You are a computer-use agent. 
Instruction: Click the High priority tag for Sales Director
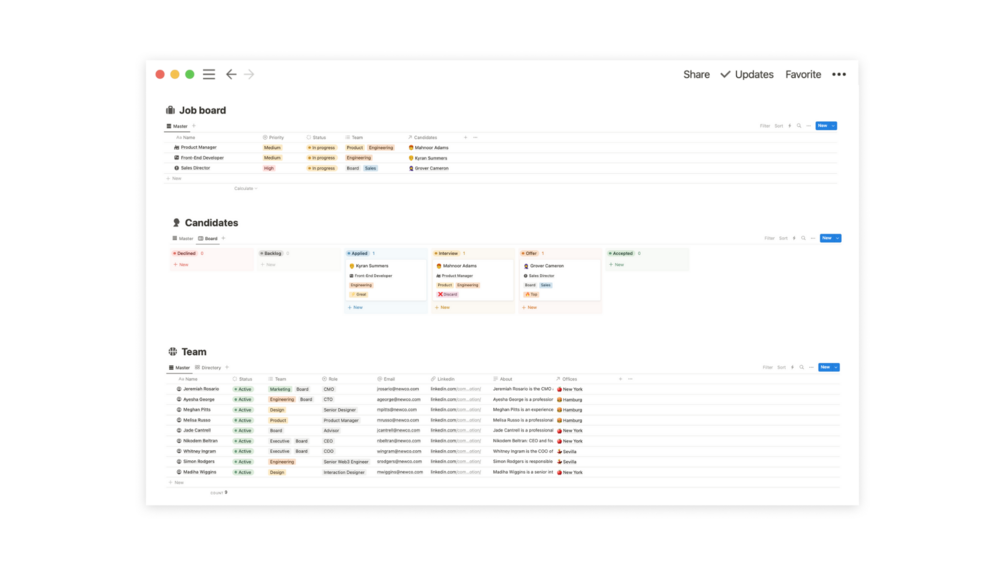pos(269,168)
